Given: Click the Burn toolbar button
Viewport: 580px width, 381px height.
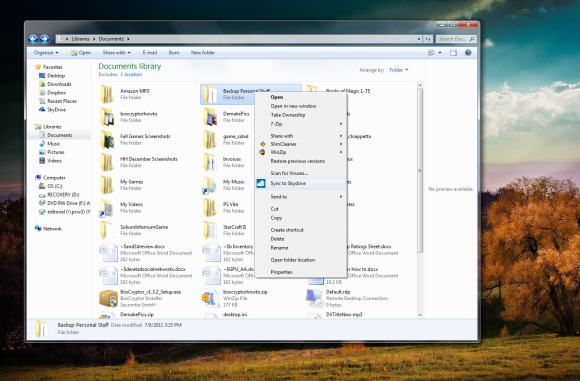Looking at the screenshot, I should (174, 53).
